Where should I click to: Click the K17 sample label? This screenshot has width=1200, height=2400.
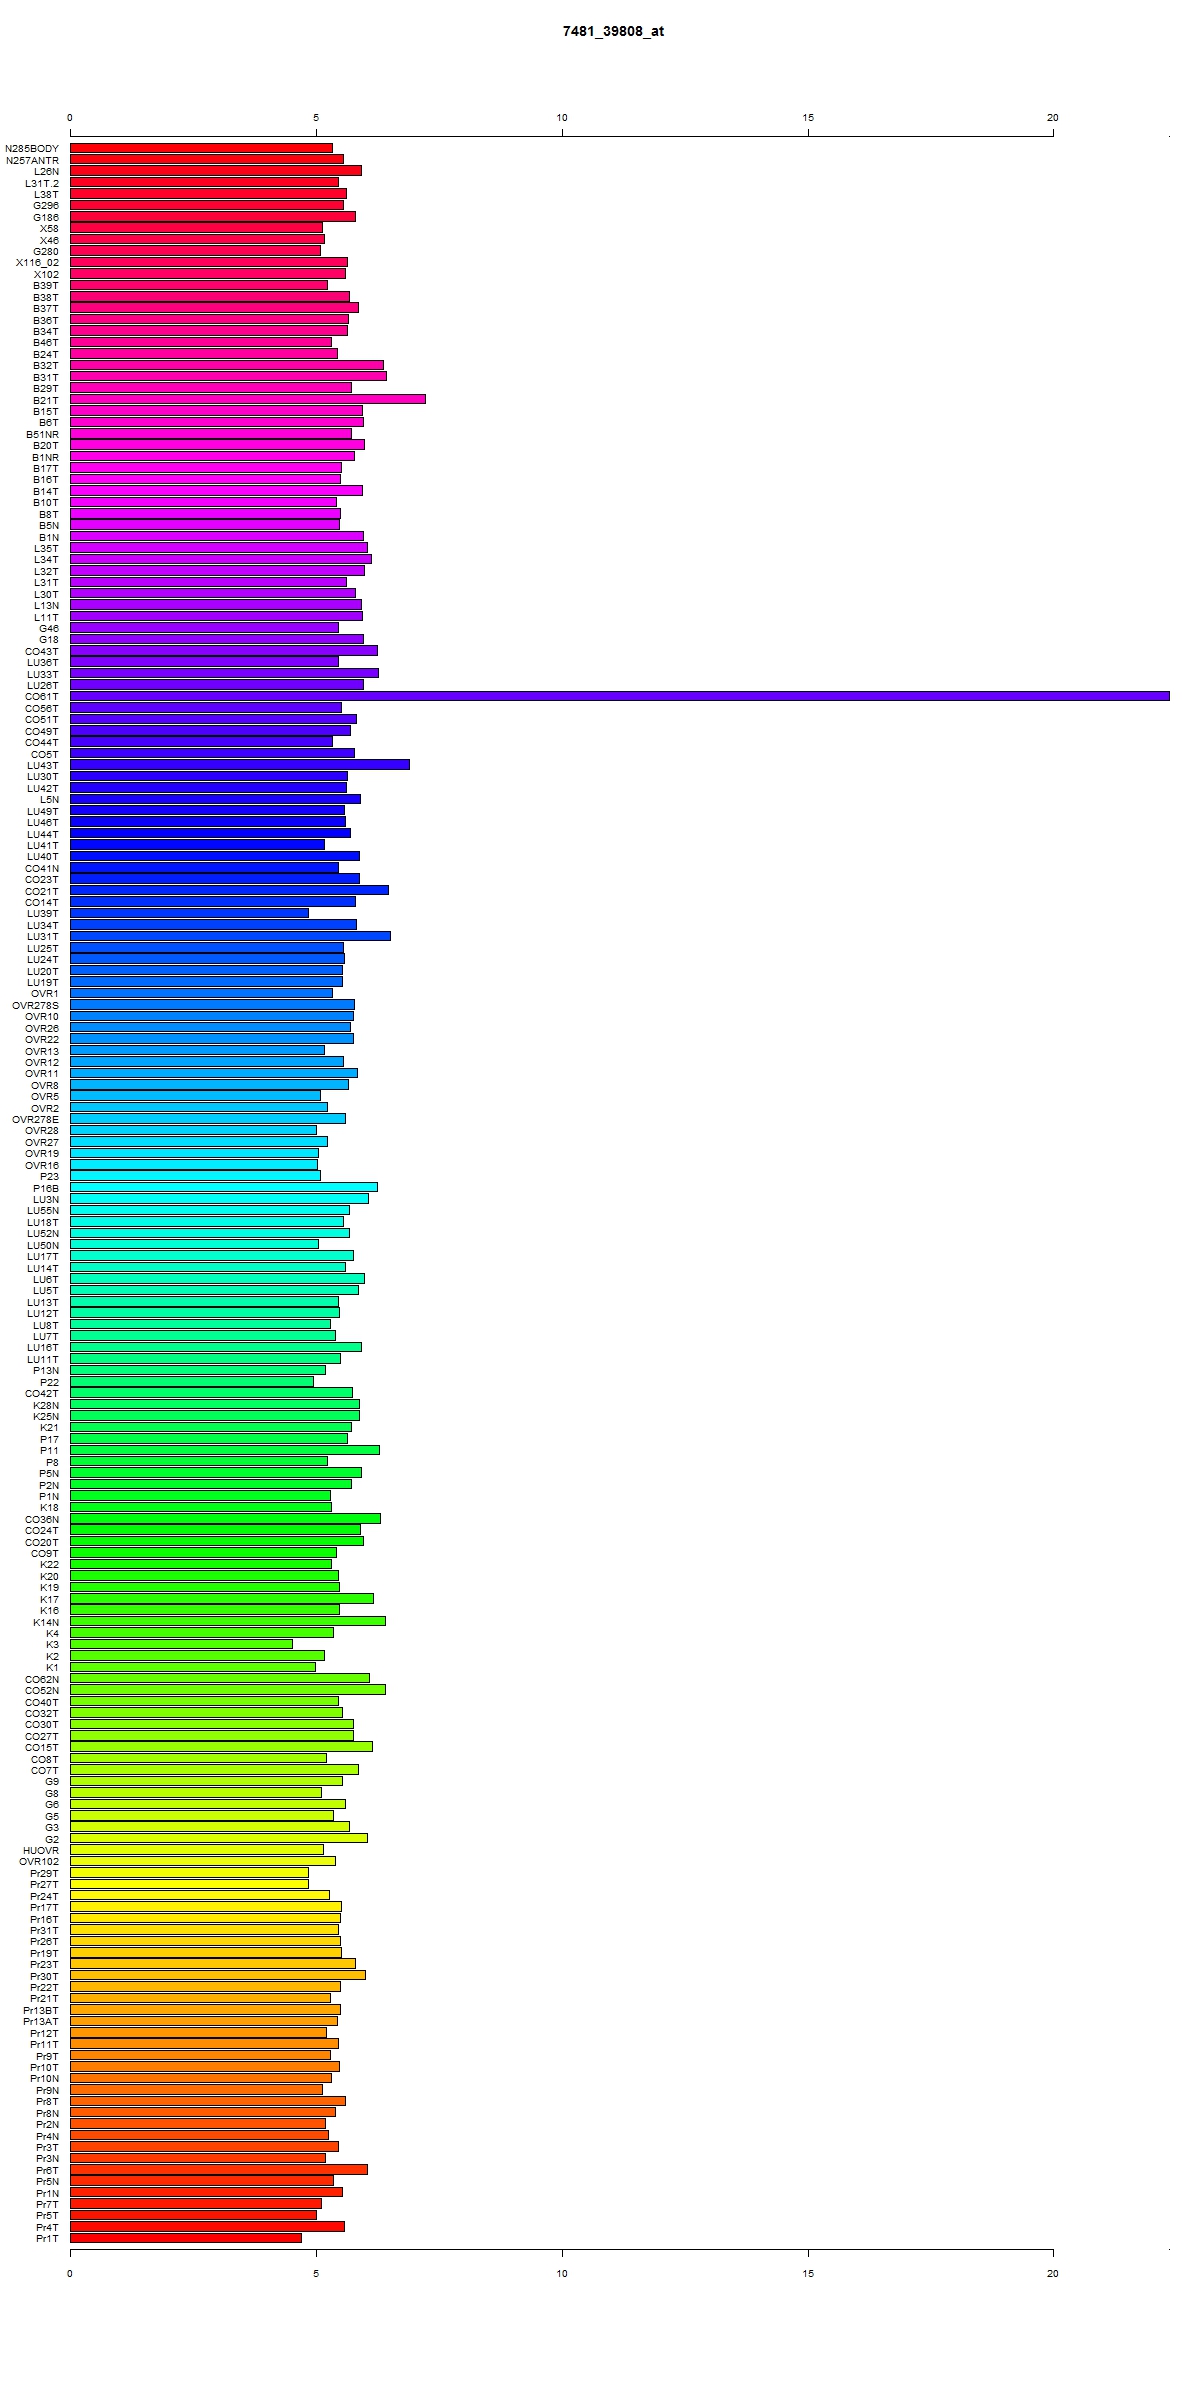pyautogui.click(x=50, y=1599)
